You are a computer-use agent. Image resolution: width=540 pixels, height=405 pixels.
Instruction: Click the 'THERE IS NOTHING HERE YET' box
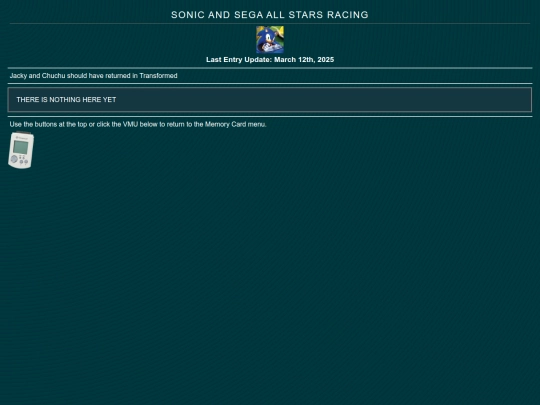pyautogui.click(x=270, y=100)
